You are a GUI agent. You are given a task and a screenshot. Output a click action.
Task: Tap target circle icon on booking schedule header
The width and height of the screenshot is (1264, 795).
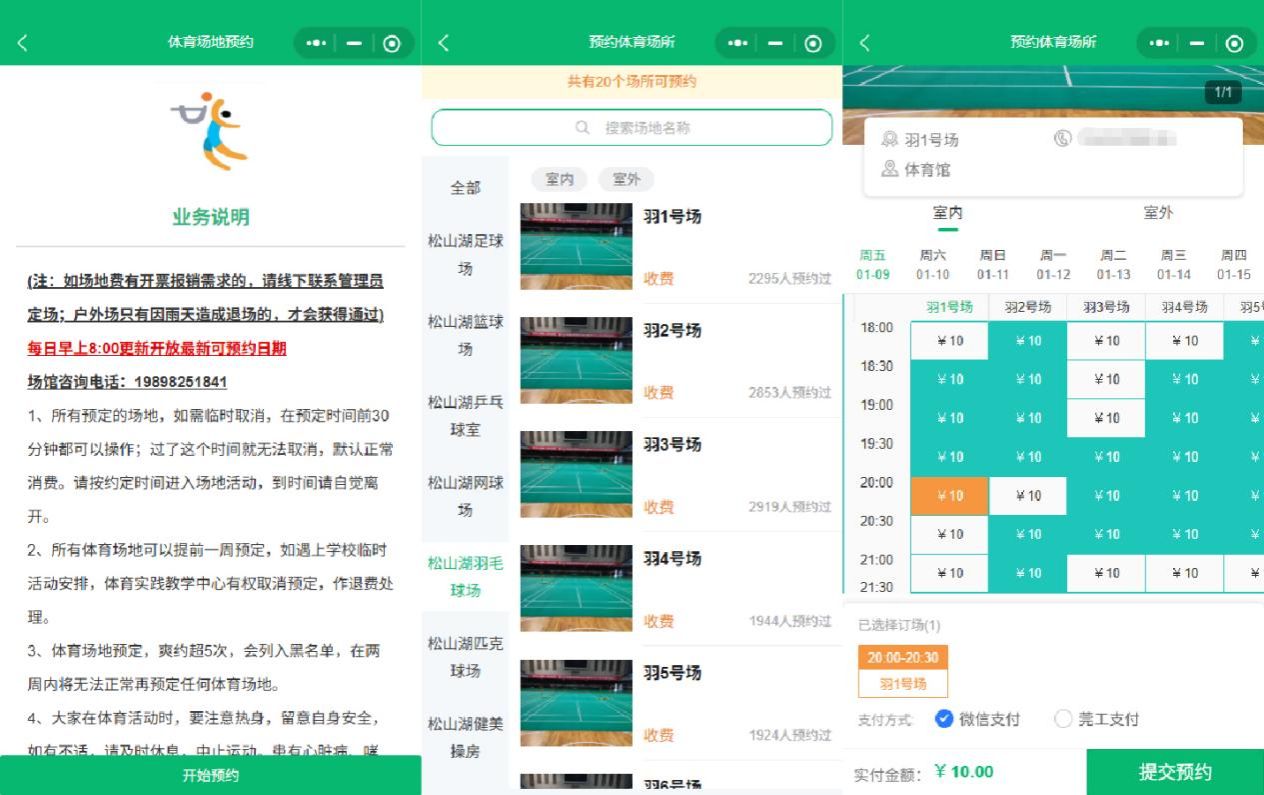point(1235,43)
